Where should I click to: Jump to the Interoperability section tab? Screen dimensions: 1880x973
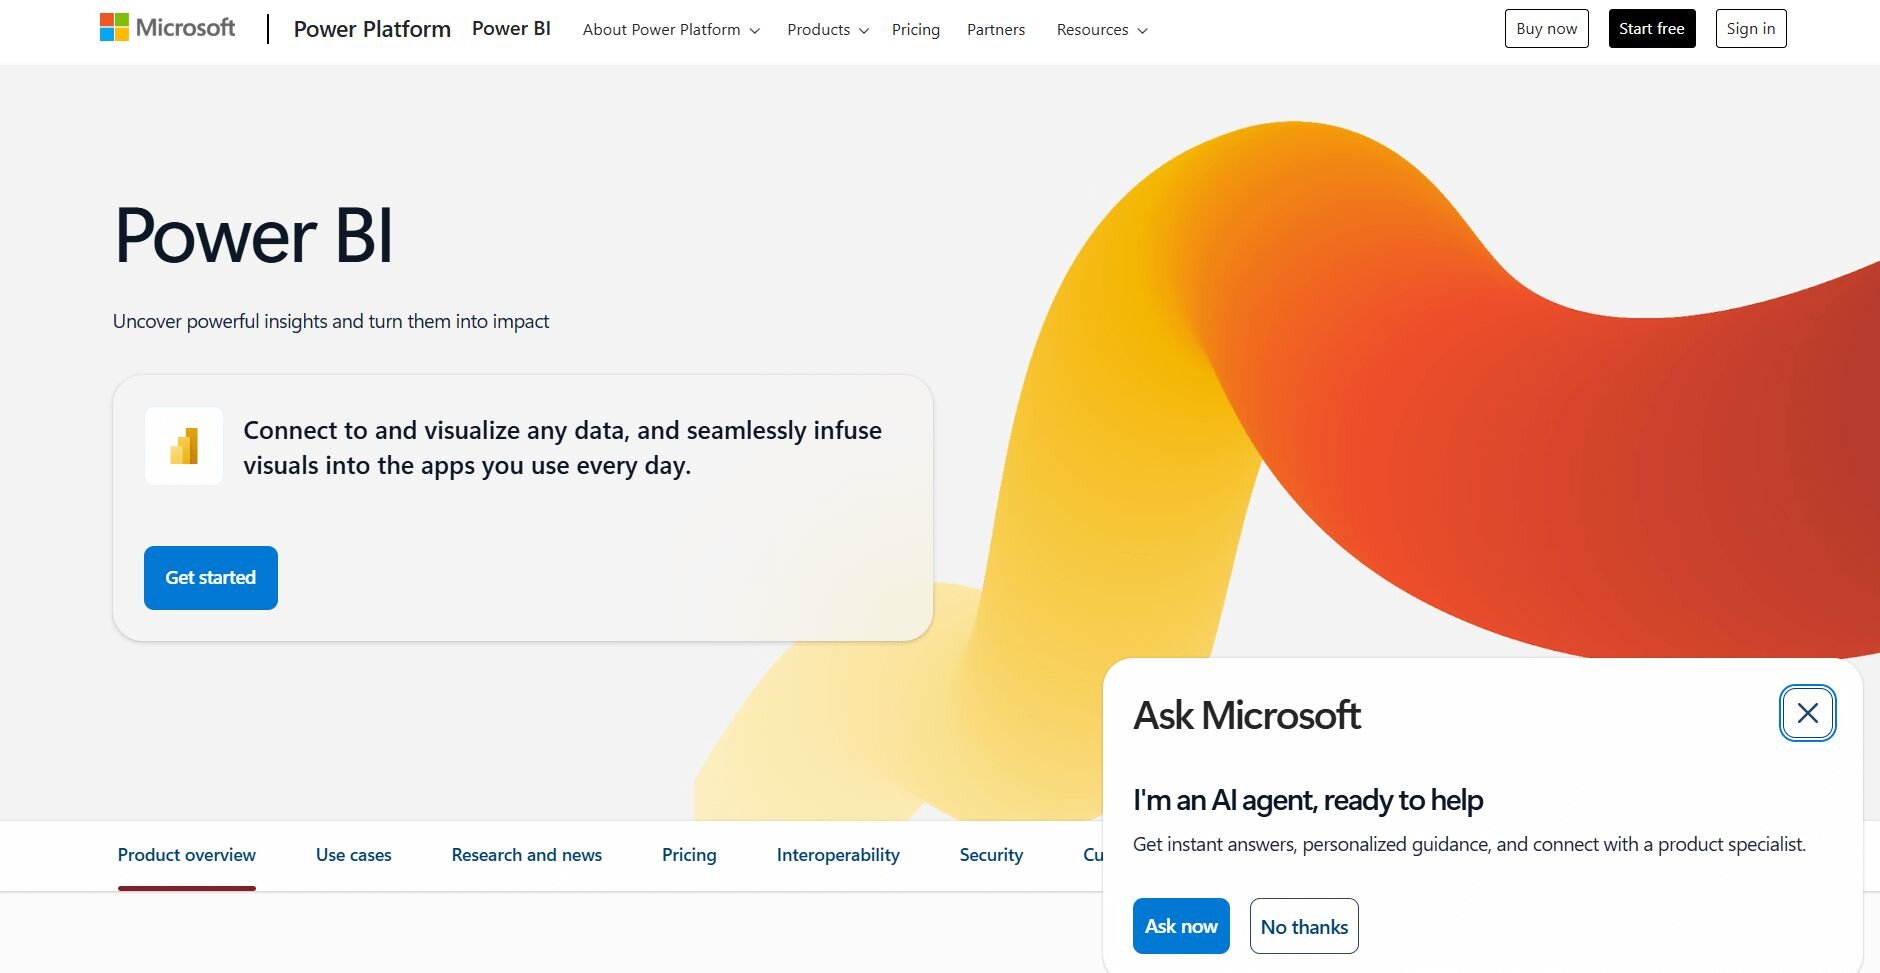coord(838,855)
